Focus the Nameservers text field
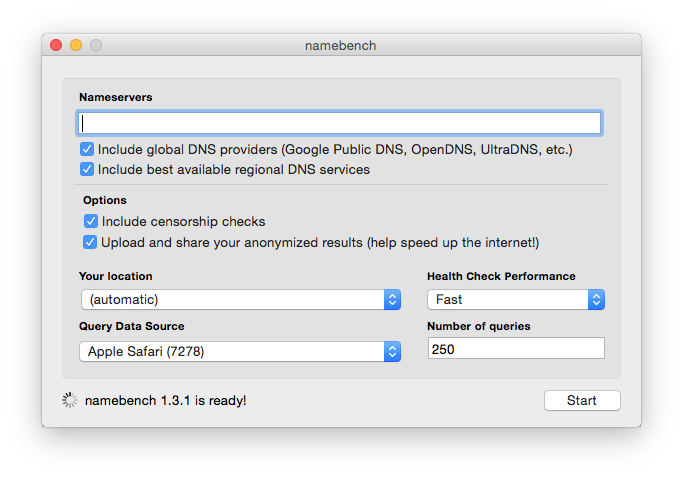This screenshot has height=477, width=683. [339, 123]
